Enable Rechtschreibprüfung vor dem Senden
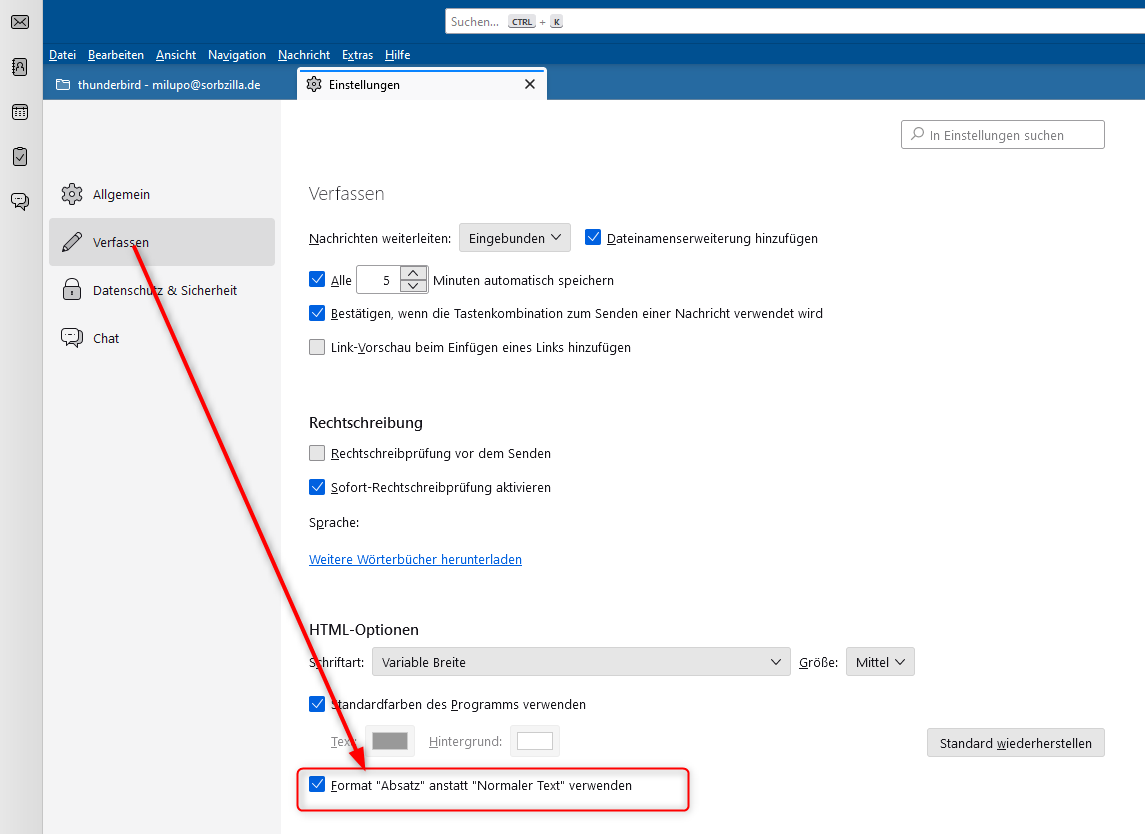Screen dimensions: 1145x834 317,453
